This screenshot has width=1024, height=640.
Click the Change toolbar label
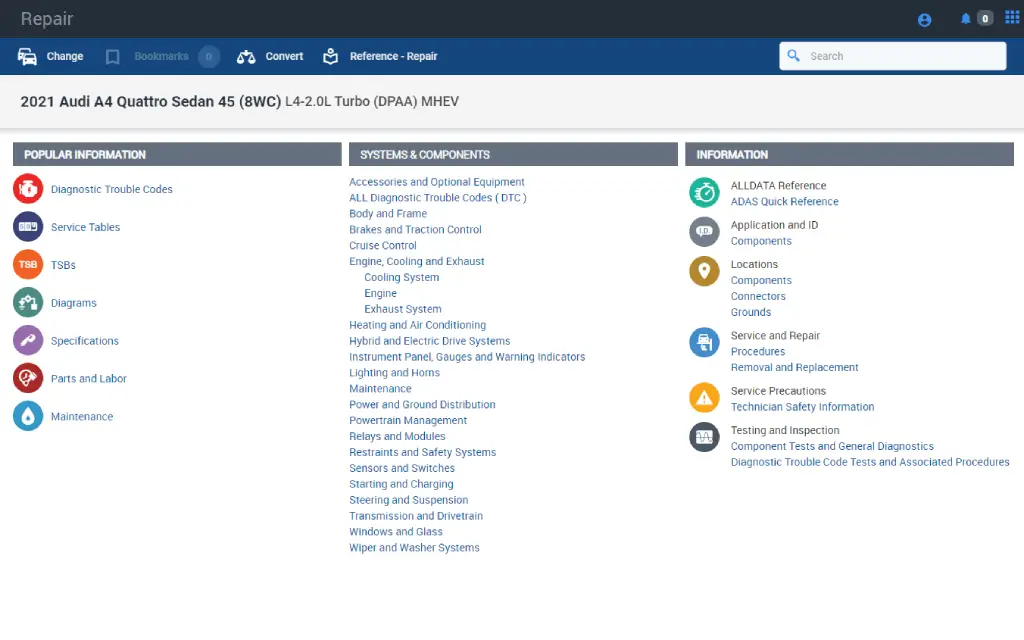pos(65,56)
